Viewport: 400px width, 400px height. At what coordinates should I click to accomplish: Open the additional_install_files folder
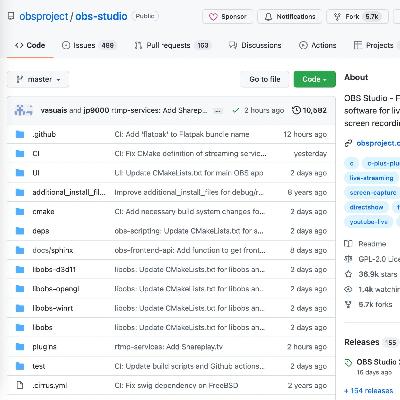pyautogui.click(x=69, y=192)
